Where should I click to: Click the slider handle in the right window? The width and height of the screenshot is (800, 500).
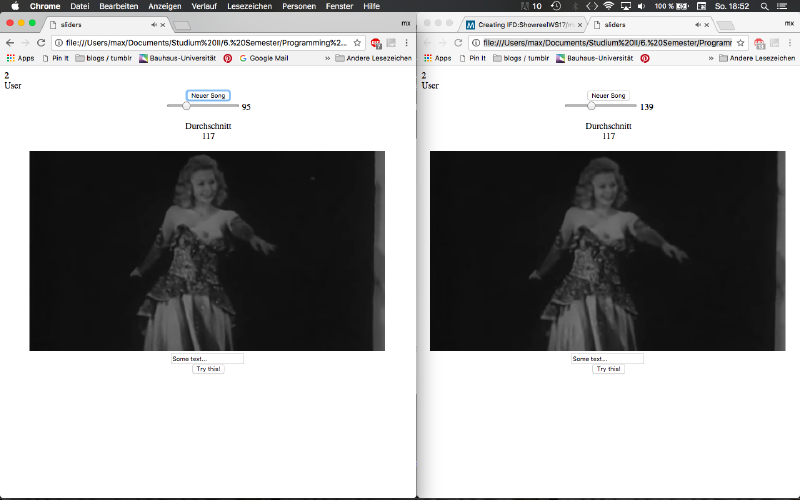coord(591,106)
